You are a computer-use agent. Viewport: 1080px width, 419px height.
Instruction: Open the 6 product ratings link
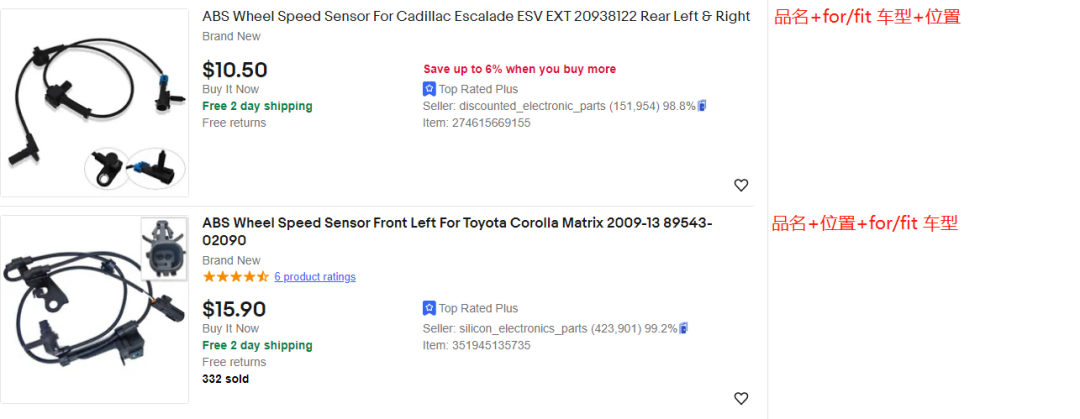(315, 277)
